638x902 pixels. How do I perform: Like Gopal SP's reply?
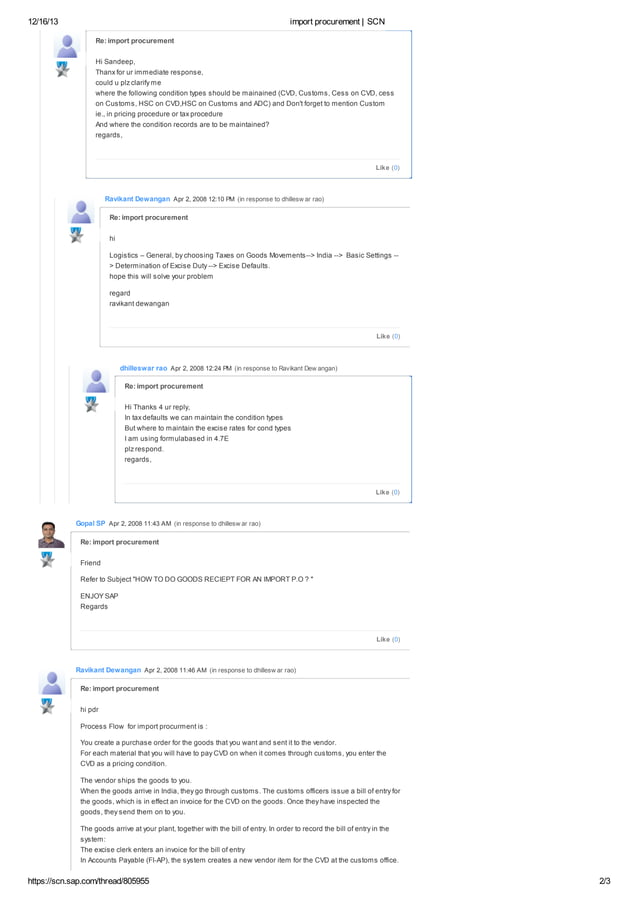click(388, 639)
